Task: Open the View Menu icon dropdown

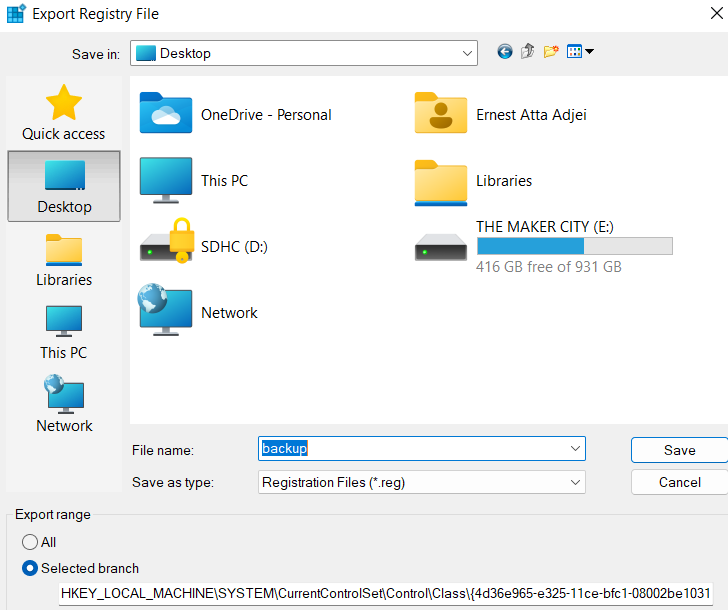Action: pyautogui.click(x=580, y=52)
